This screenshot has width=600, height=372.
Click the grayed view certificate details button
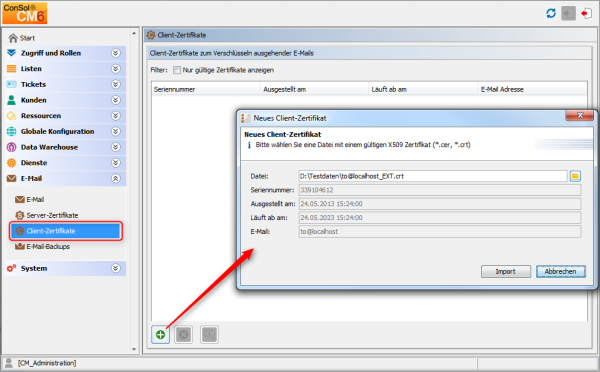pyautogui.click(x=209, y=334)
